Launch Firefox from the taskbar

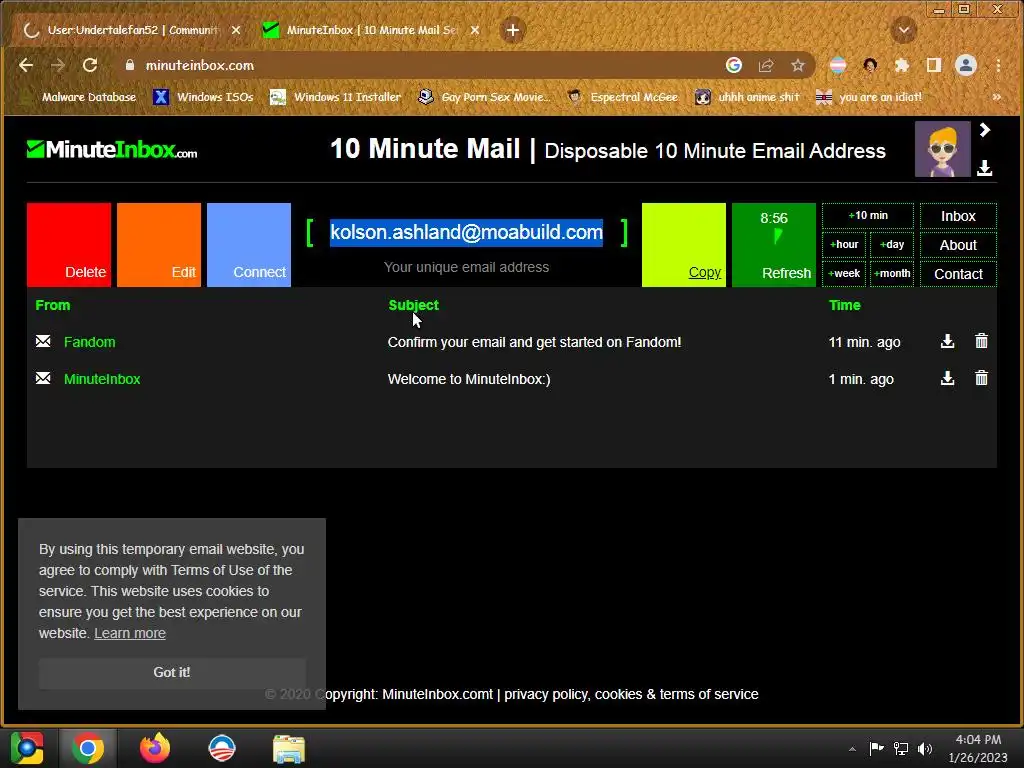point(155,748)
